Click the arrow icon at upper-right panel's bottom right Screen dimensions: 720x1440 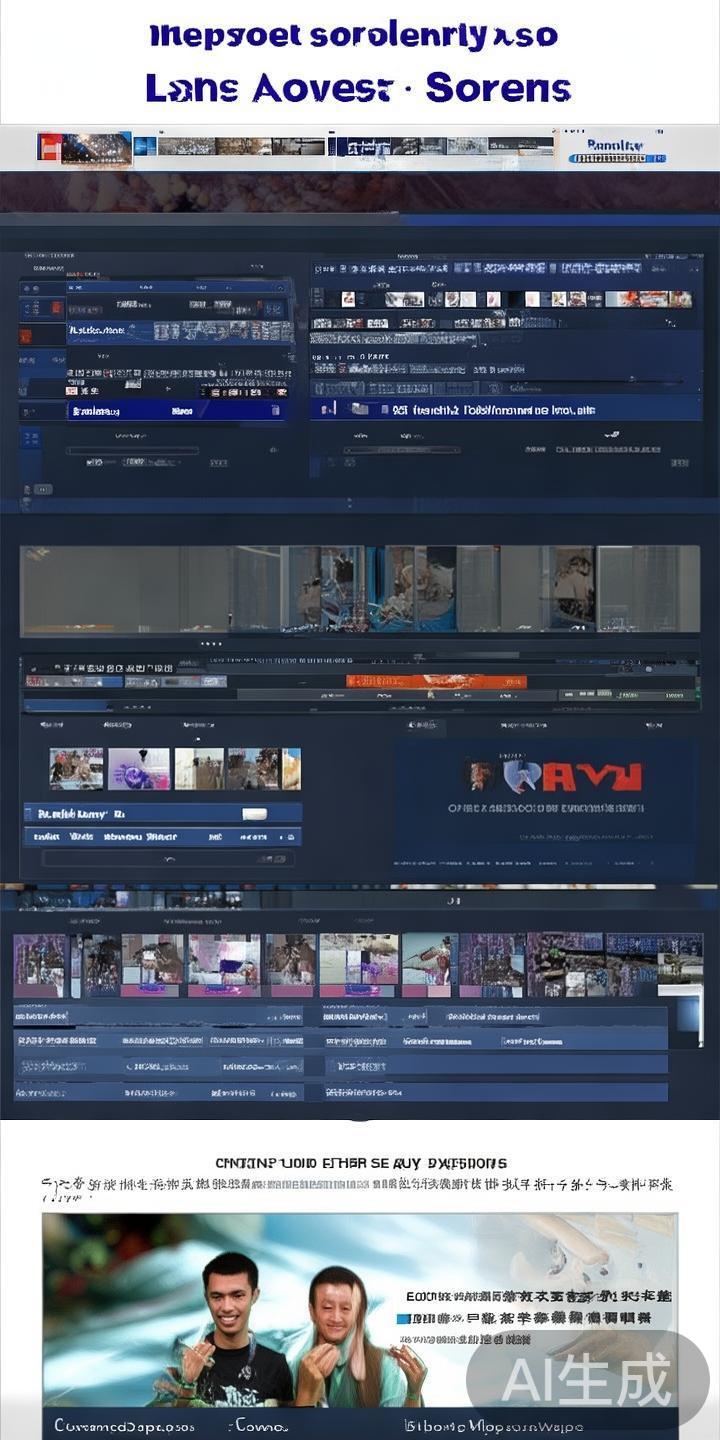pyautogui.click(x=611, y=436)
